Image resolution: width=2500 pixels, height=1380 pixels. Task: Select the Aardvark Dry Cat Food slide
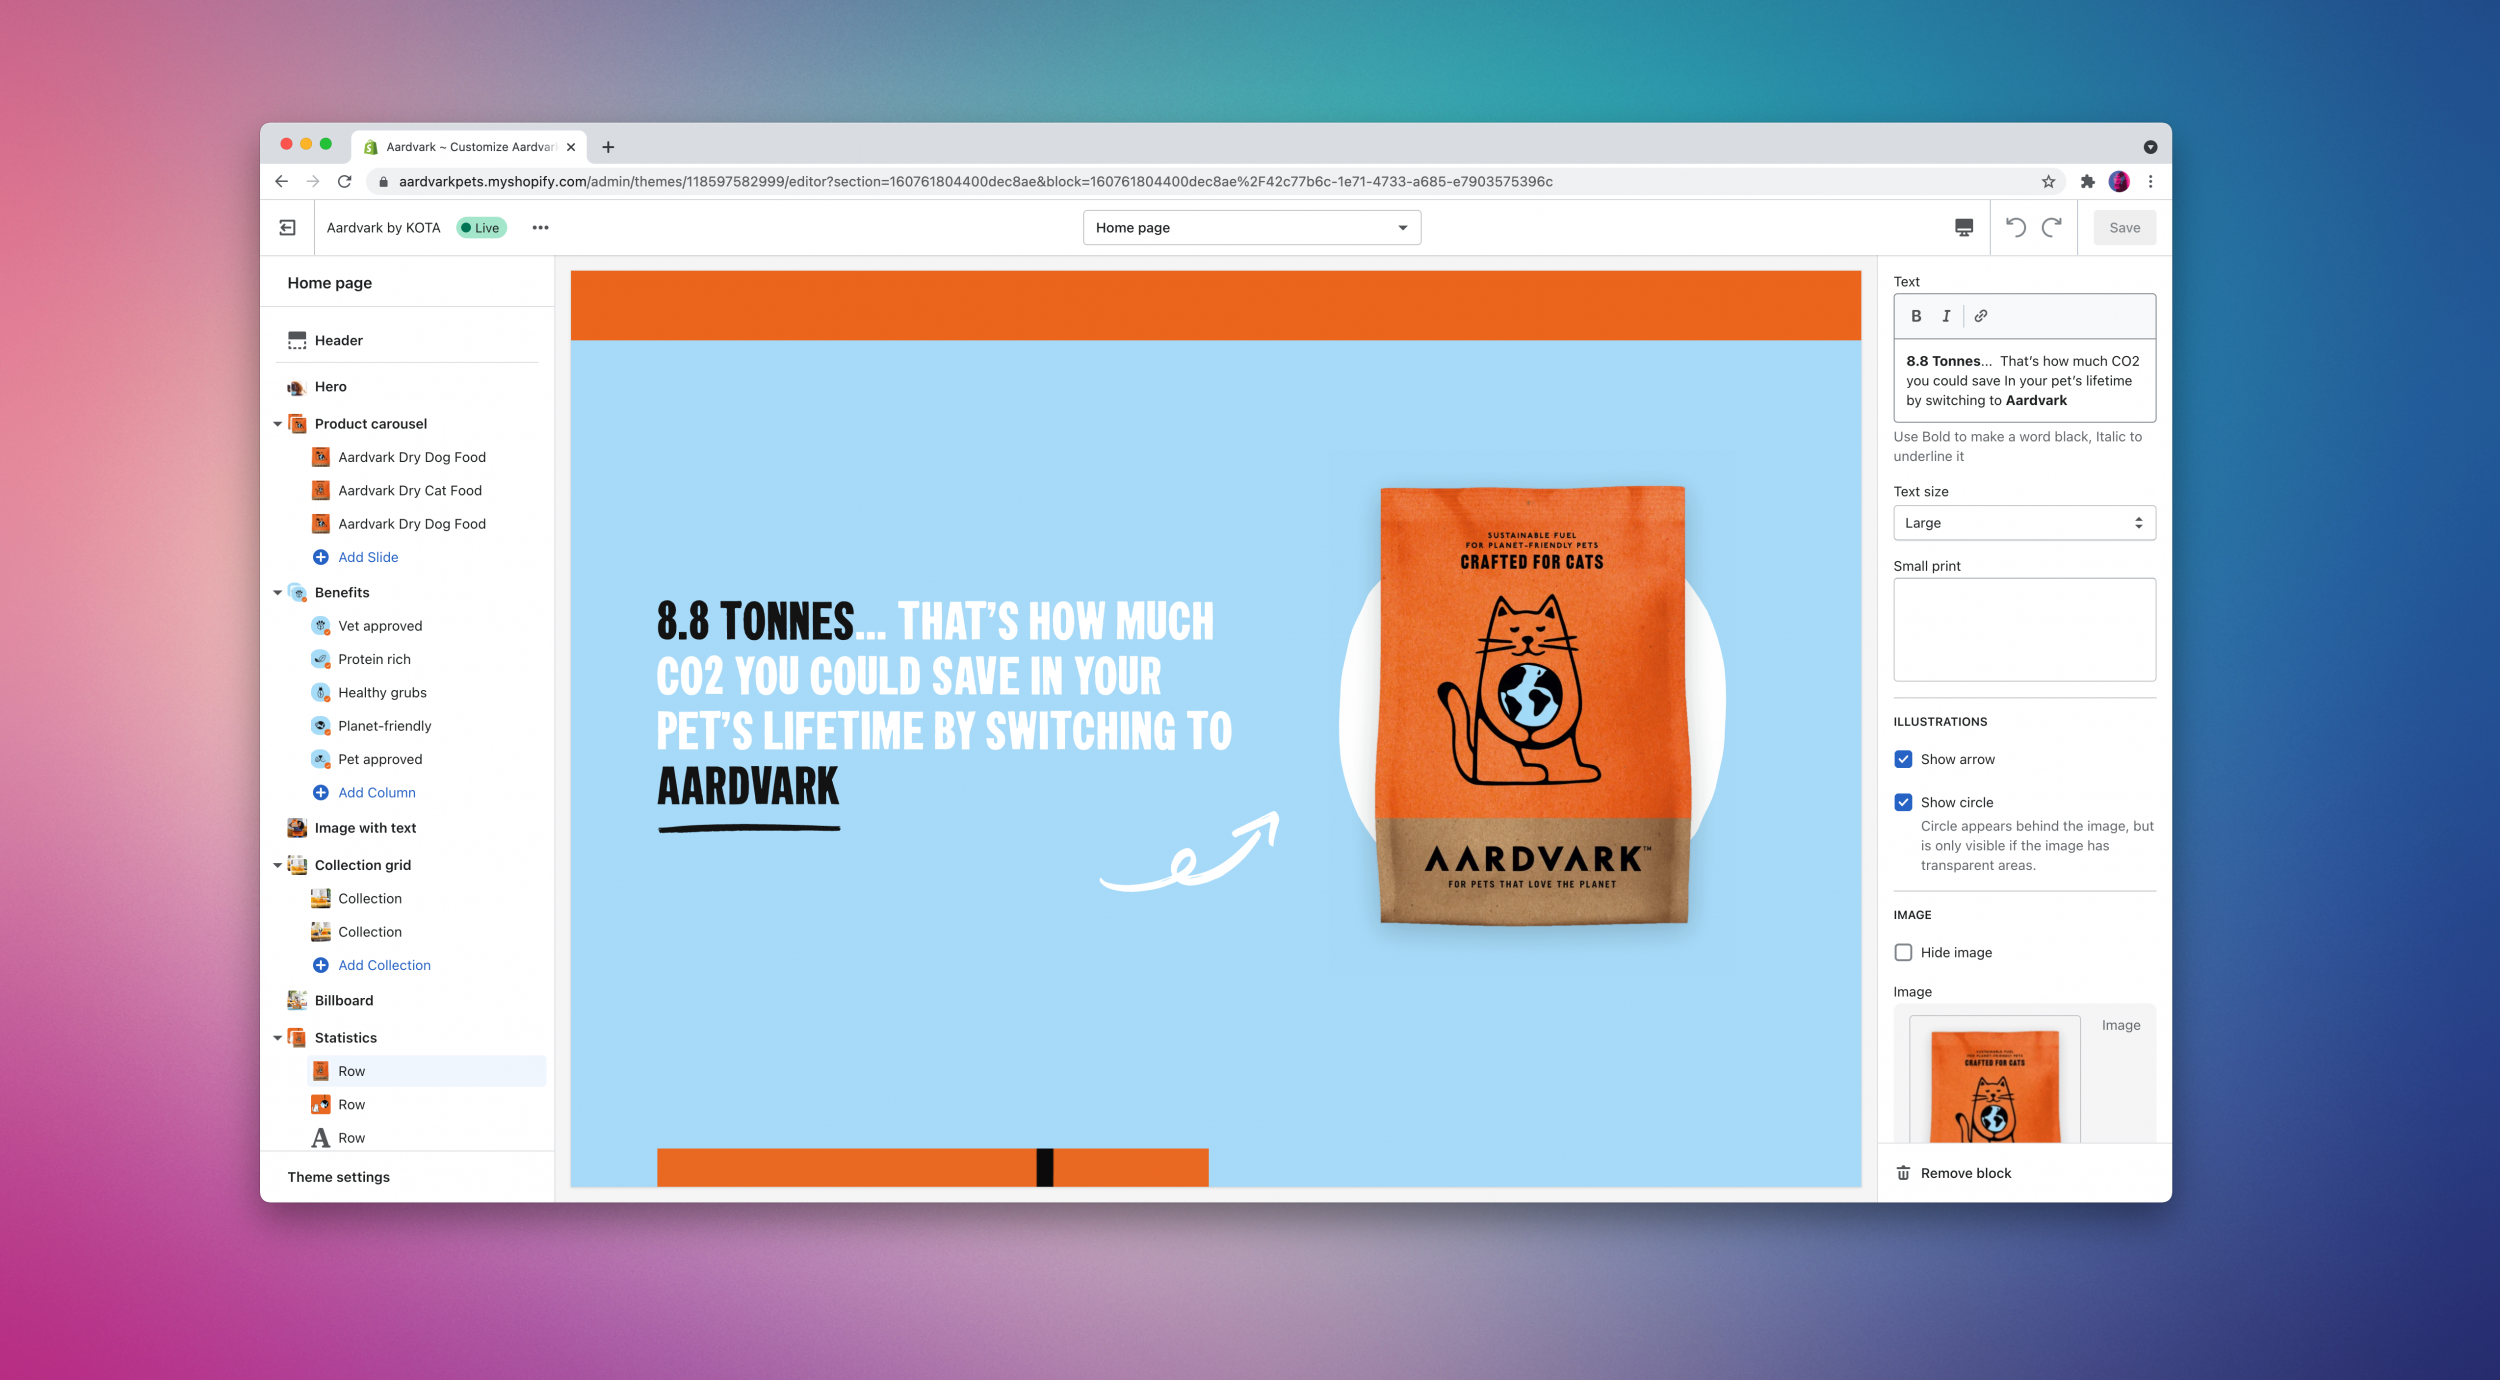410,491
